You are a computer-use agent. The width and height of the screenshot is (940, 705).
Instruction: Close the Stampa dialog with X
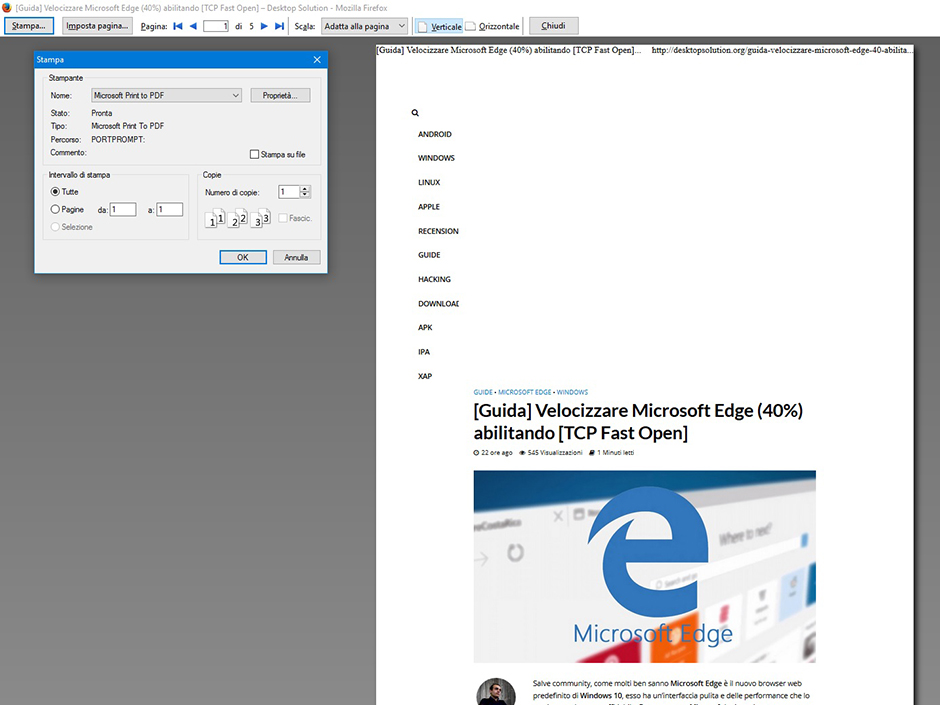(317, 59)
